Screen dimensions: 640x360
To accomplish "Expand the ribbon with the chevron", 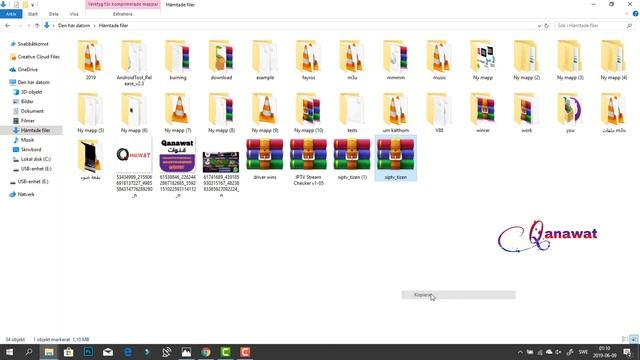I will pyautogui.click(x=627, y=14).
